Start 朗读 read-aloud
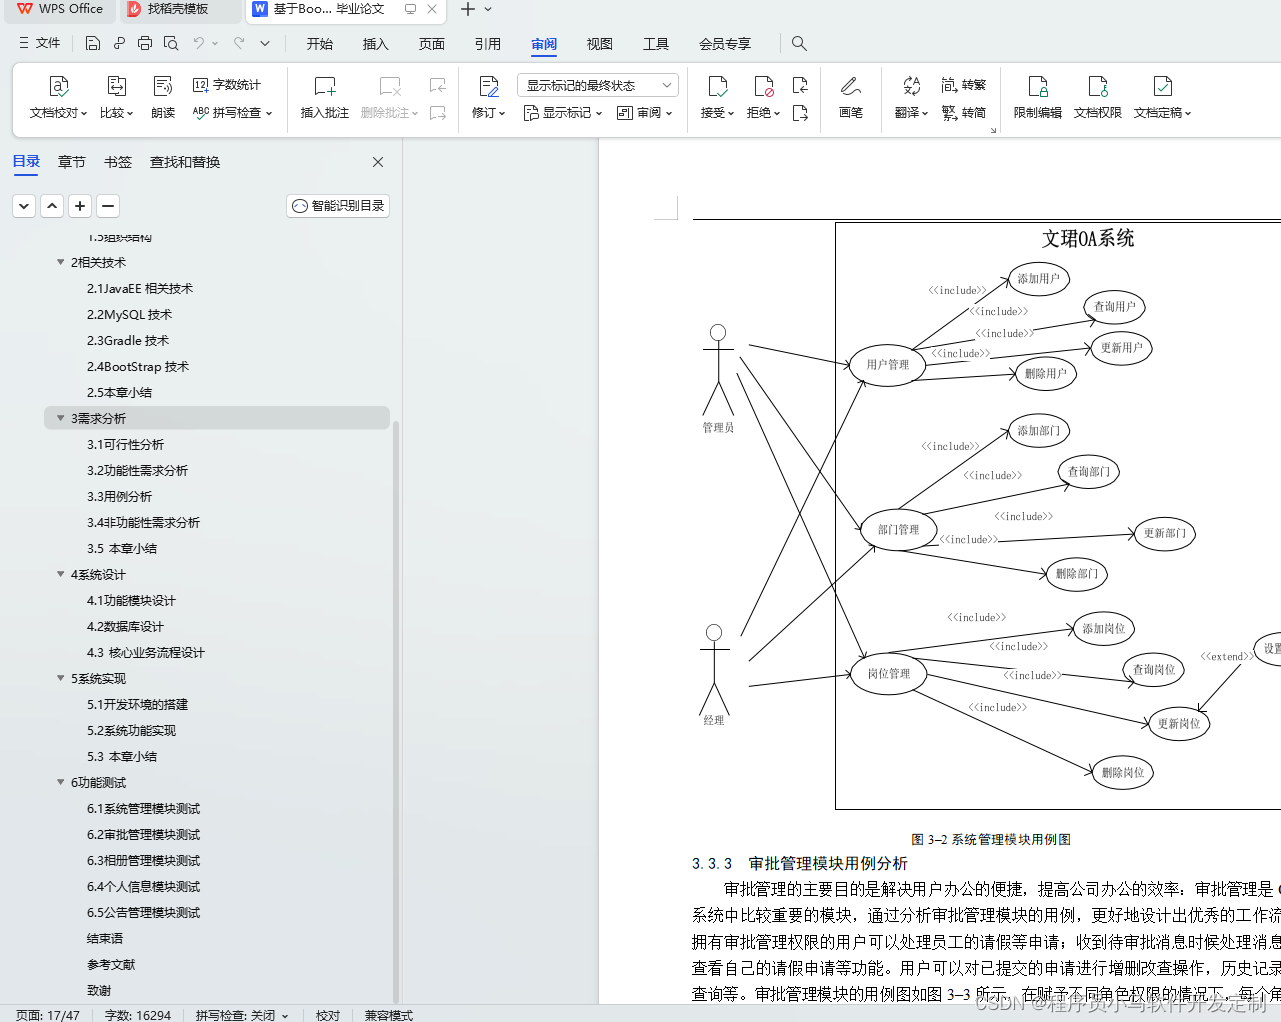 point(162,99)
